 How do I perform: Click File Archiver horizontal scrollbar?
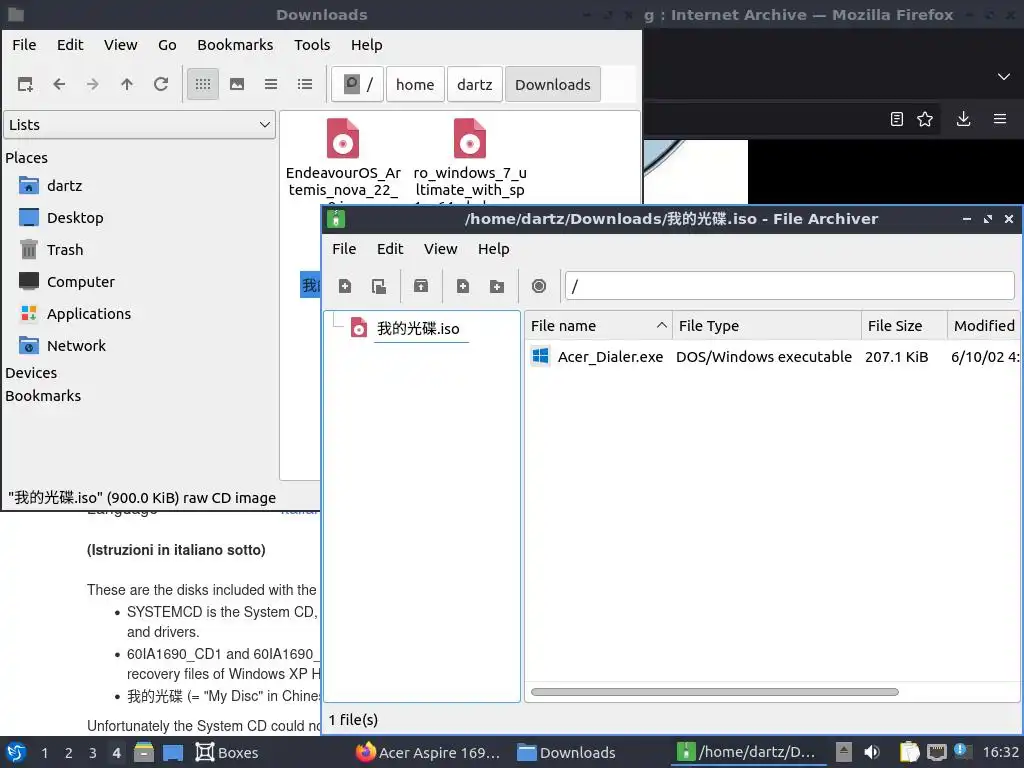click(714, 692)
